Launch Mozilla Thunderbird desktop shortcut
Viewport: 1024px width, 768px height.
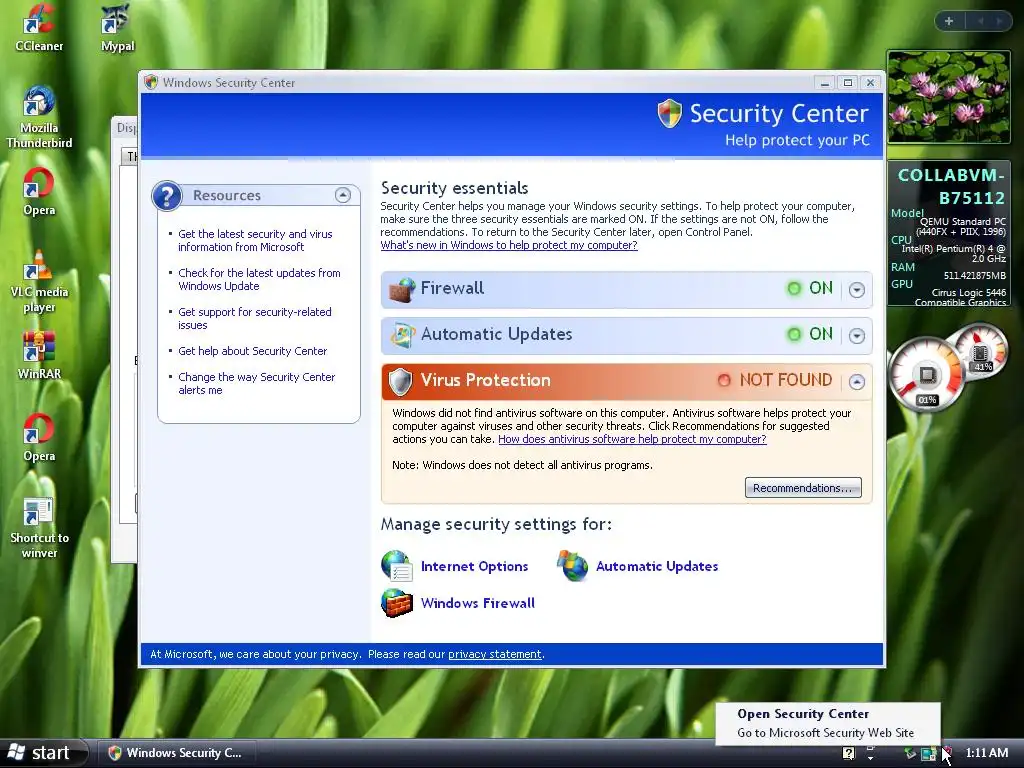click(x=39, y=116)
